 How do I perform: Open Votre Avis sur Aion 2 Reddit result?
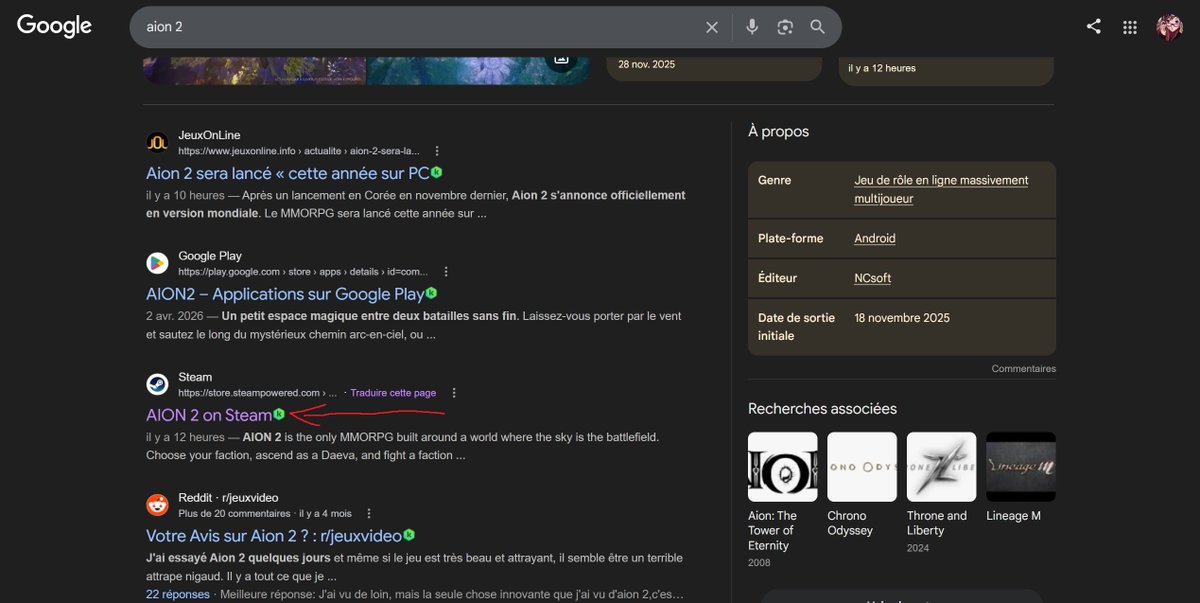[274, 537]
